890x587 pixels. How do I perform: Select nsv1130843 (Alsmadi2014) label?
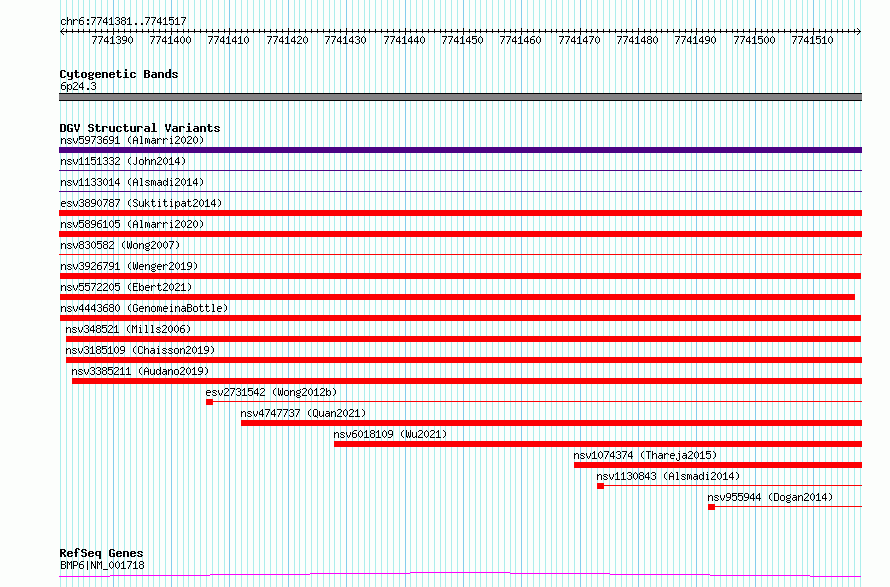coord(668,476)
